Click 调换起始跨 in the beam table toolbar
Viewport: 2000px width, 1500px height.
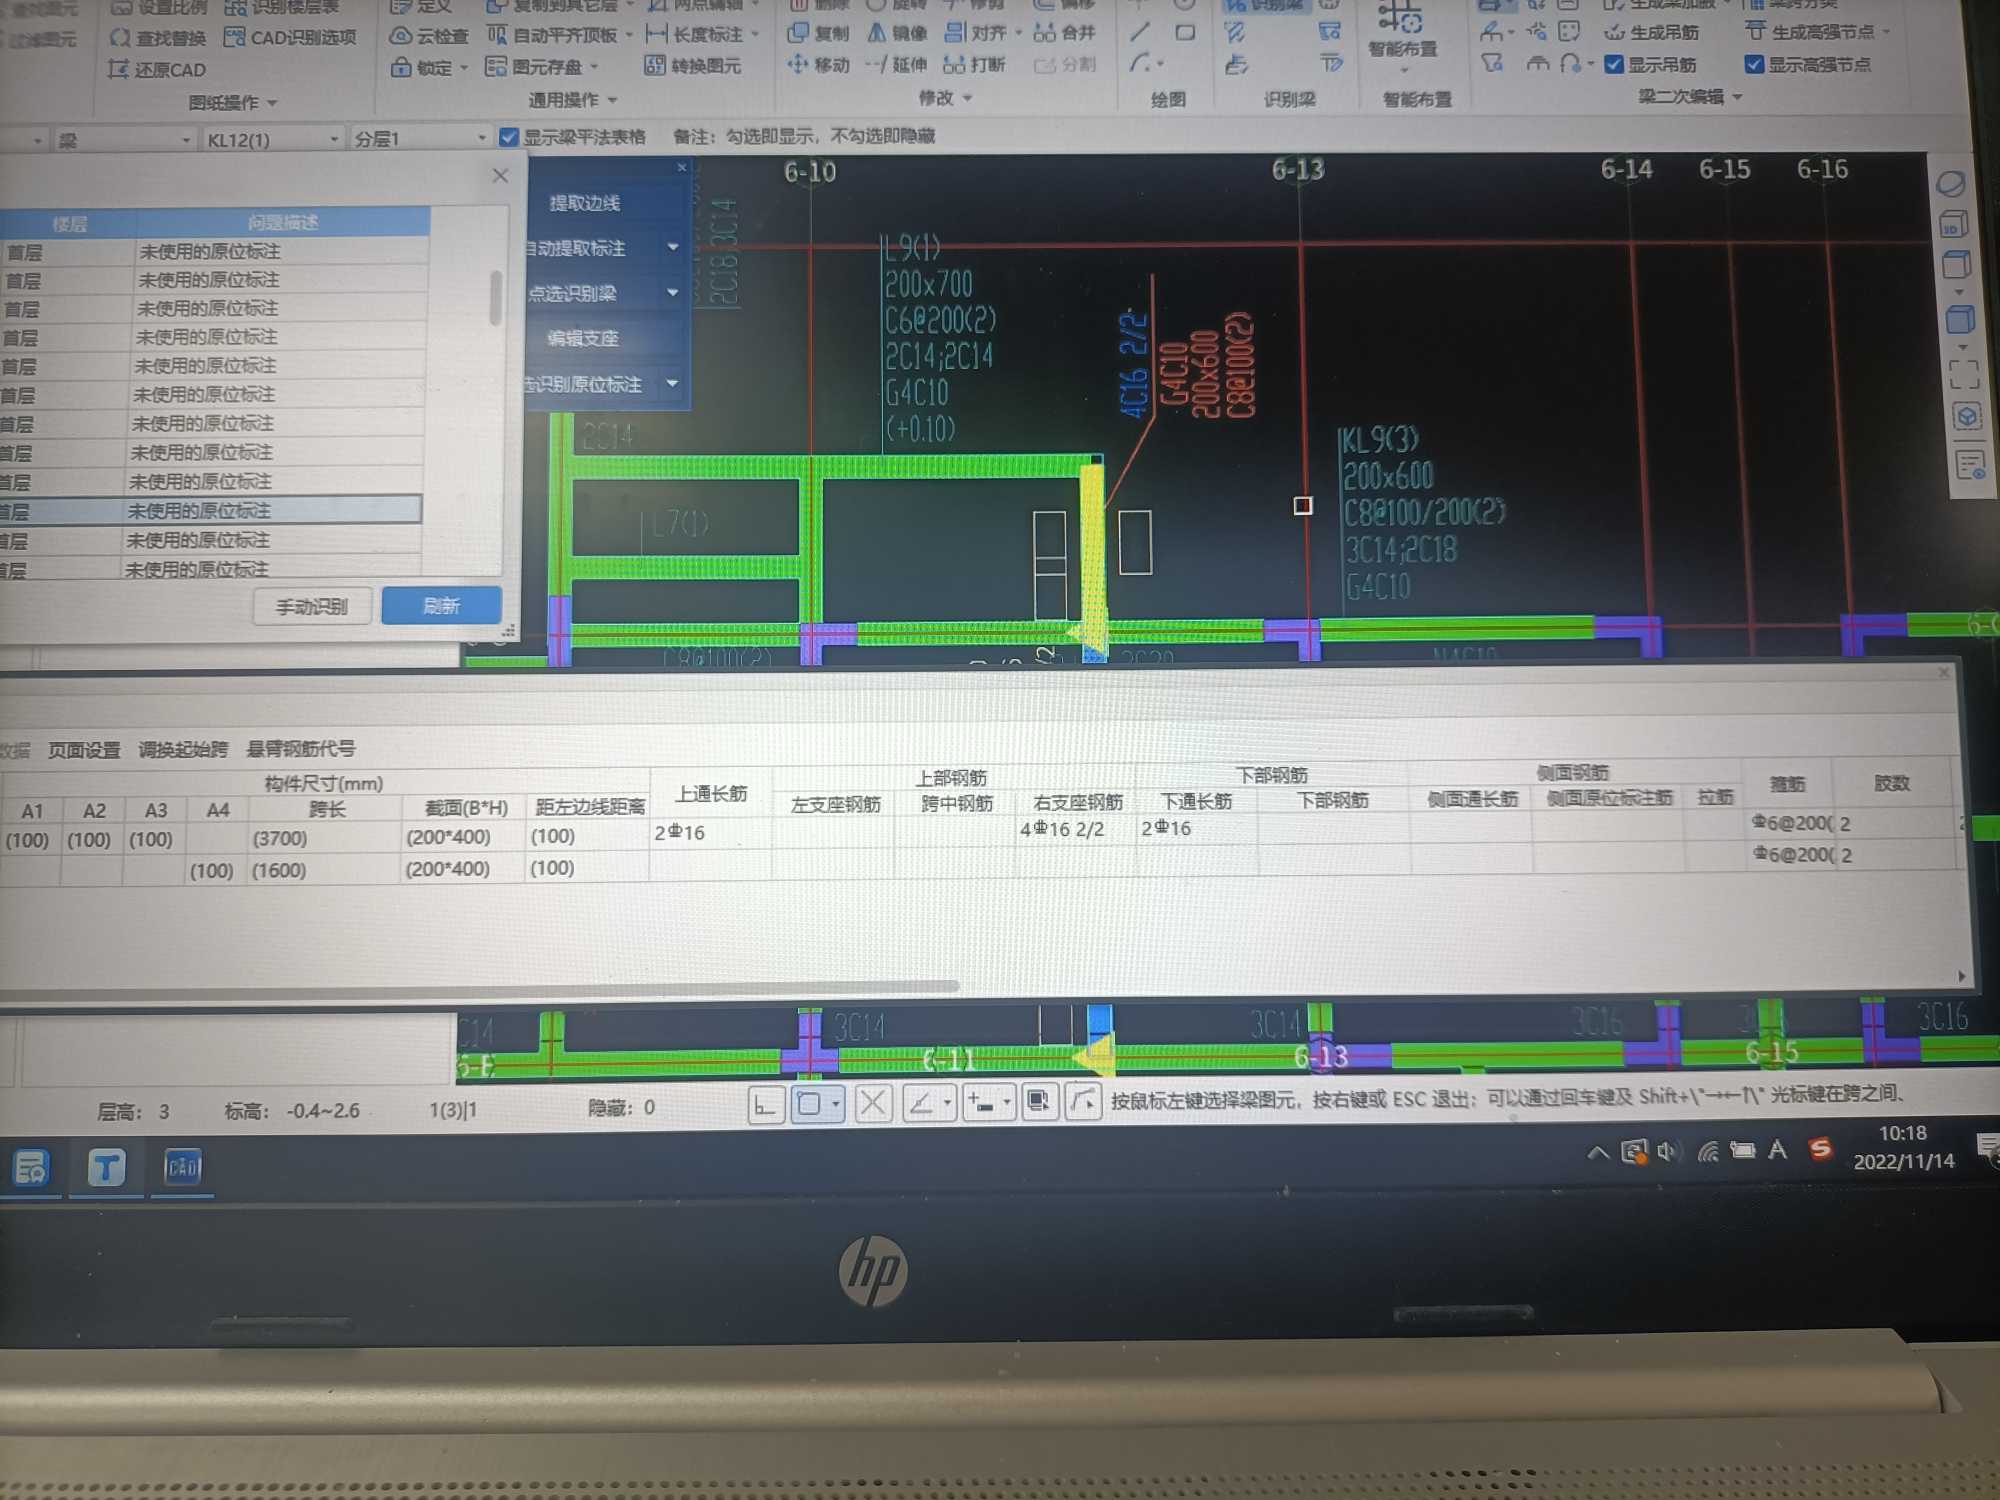(x=183, y=749)
